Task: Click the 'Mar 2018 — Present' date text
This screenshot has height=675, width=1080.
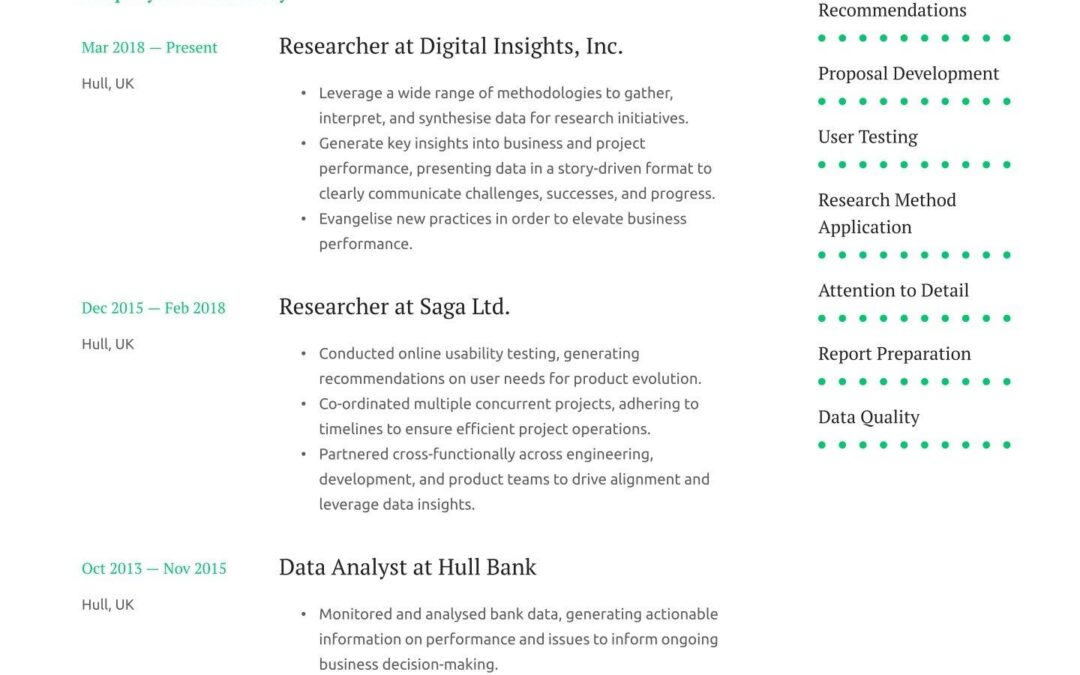Action: pyautogui.click(x=149, y=47)
